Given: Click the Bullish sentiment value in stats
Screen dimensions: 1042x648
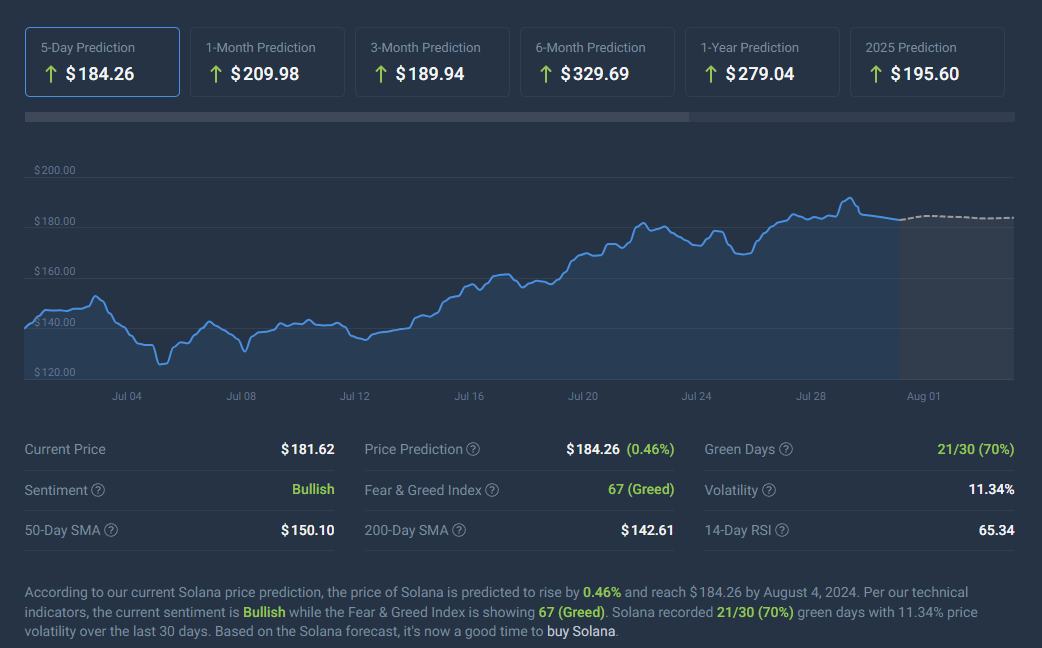Looking at the screenshot, I should [313, 489].
